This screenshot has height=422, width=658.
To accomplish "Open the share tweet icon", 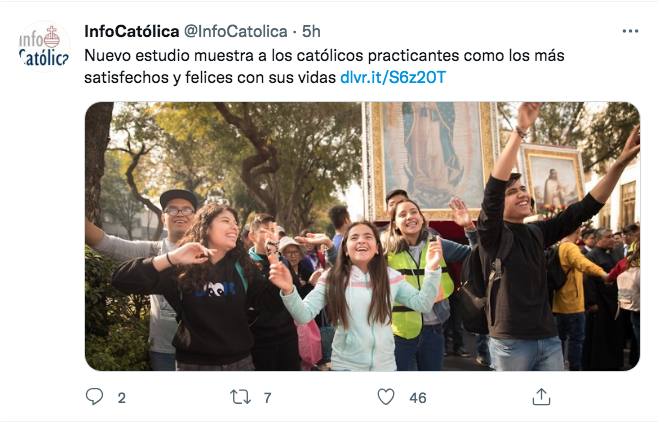I will pos(541,396).
